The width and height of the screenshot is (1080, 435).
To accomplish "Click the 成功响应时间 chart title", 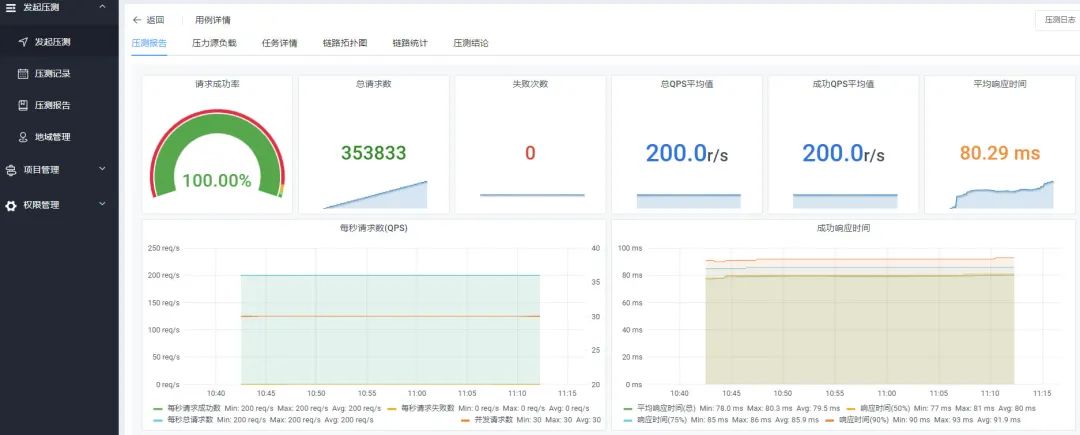I will pos(843,228).
